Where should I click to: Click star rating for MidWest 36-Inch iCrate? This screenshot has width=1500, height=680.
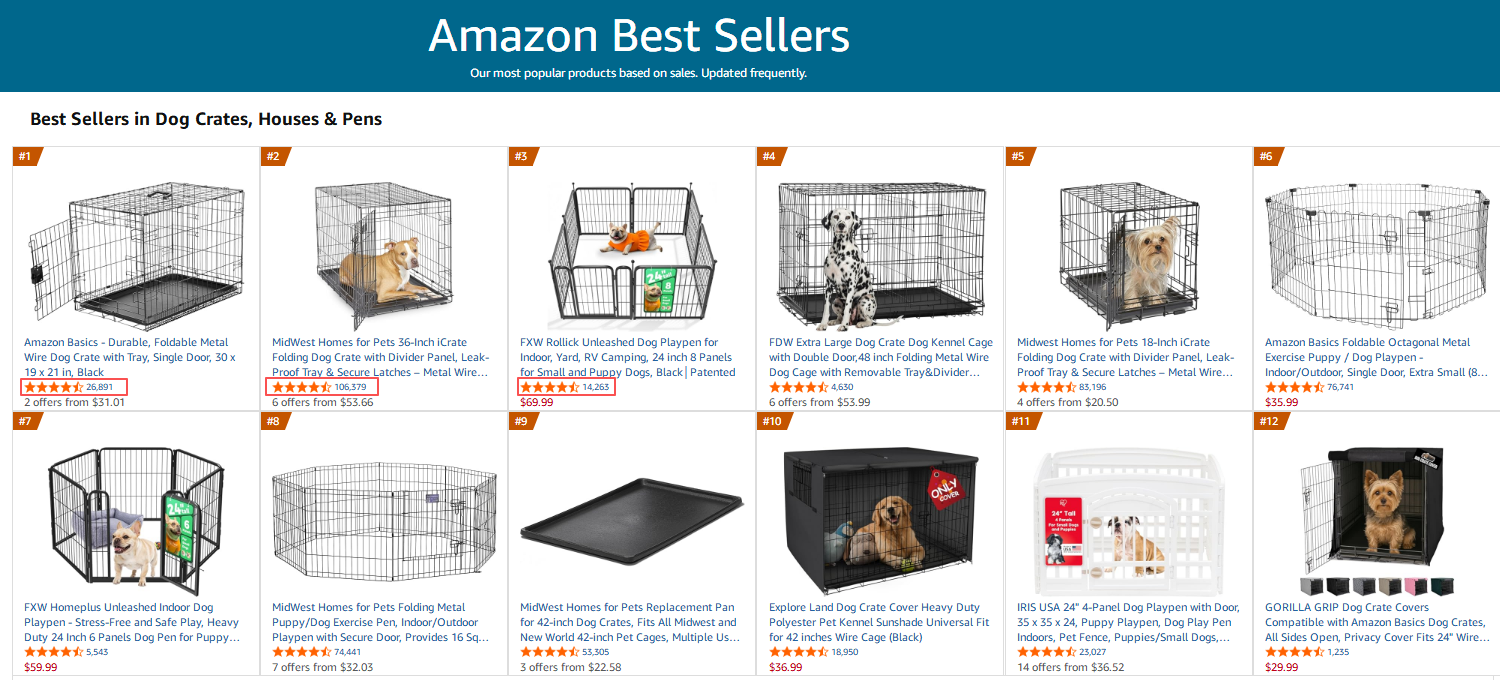(301, 387)
